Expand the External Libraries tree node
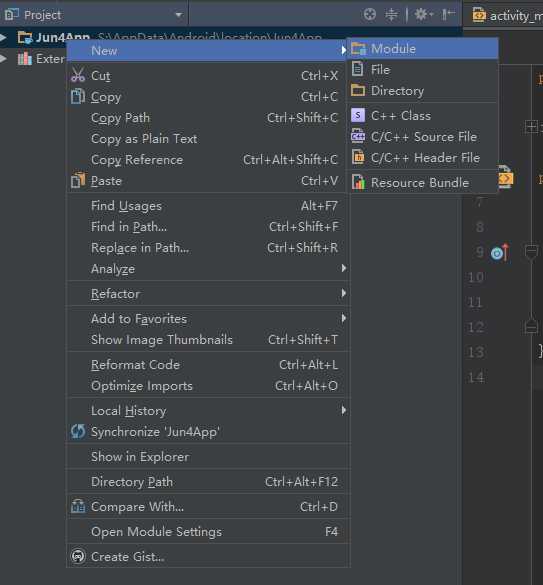This screenshot has width=543, height=585. tap(3, 59)
